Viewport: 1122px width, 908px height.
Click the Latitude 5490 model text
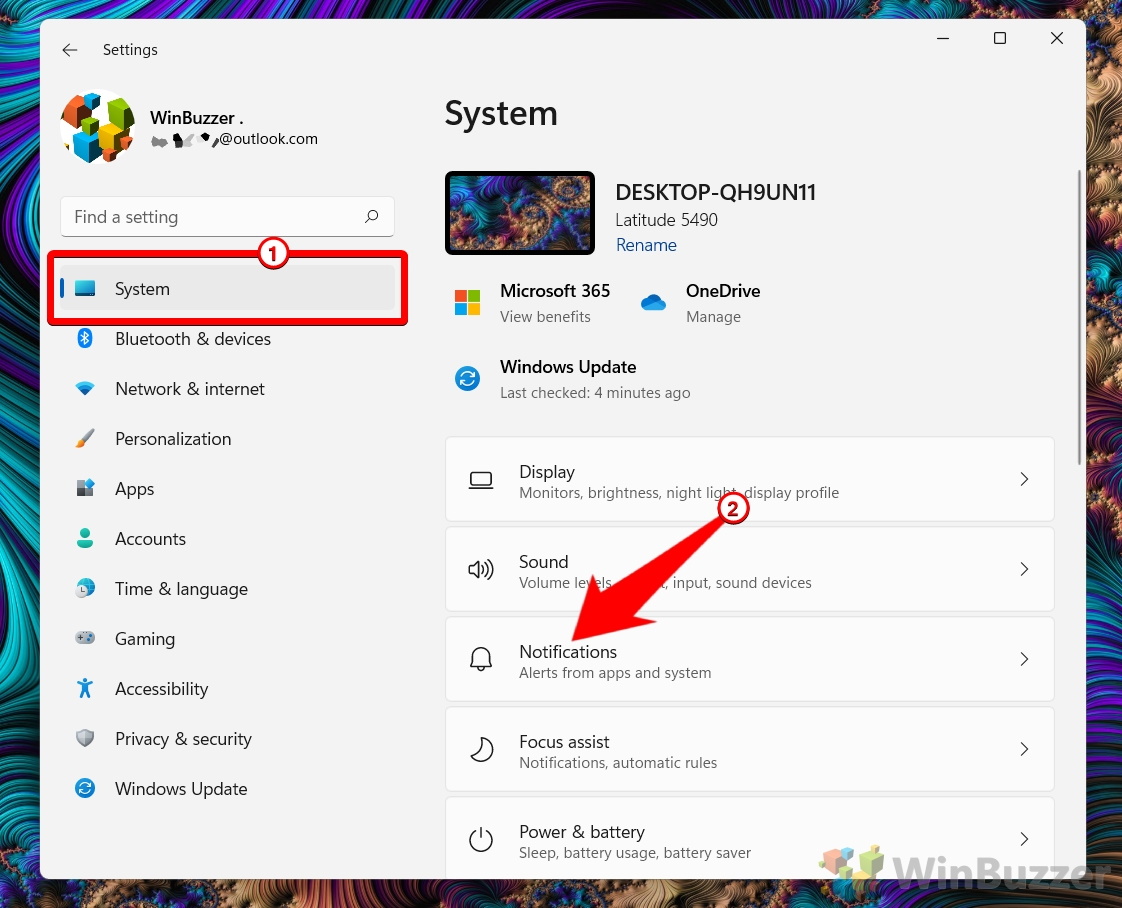[666, 220]
